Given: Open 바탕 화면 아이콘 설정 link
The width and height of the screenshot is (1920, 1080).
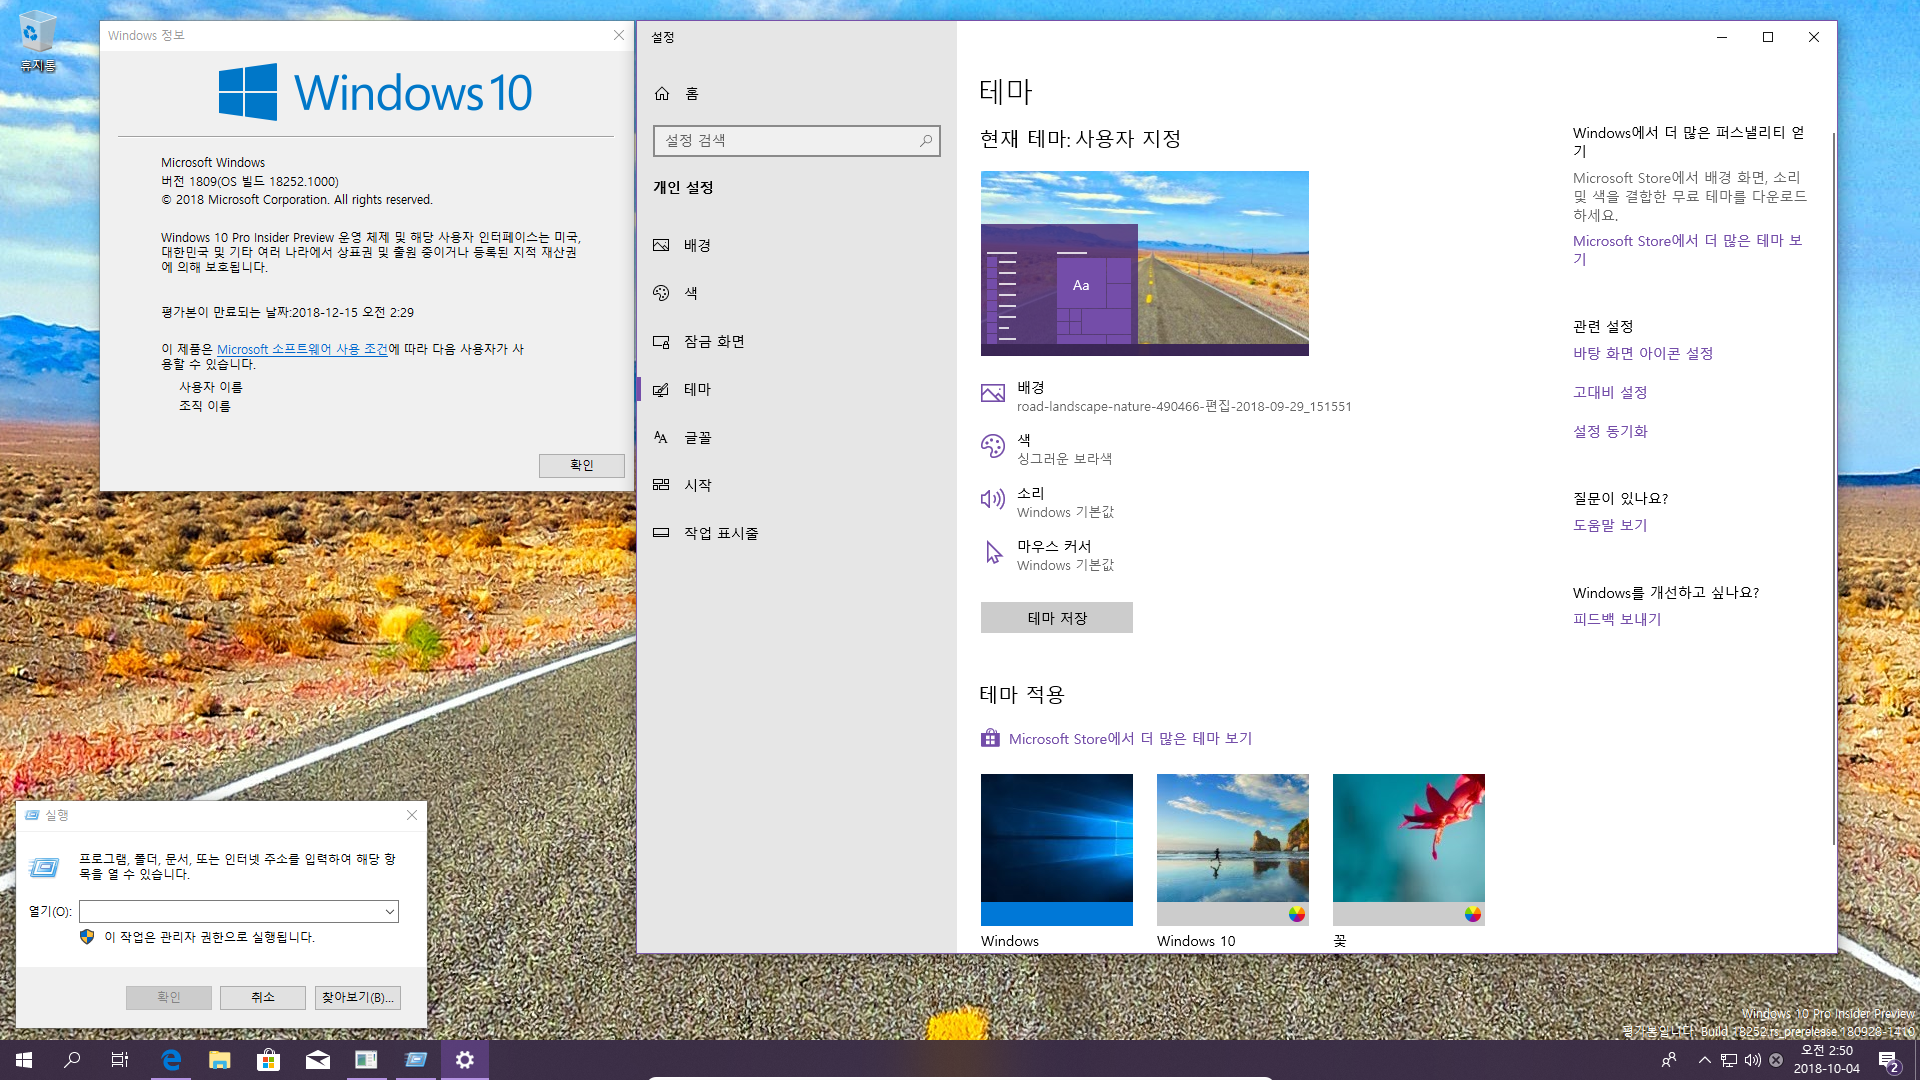Looking at the screenshot, I should 1643,353.
